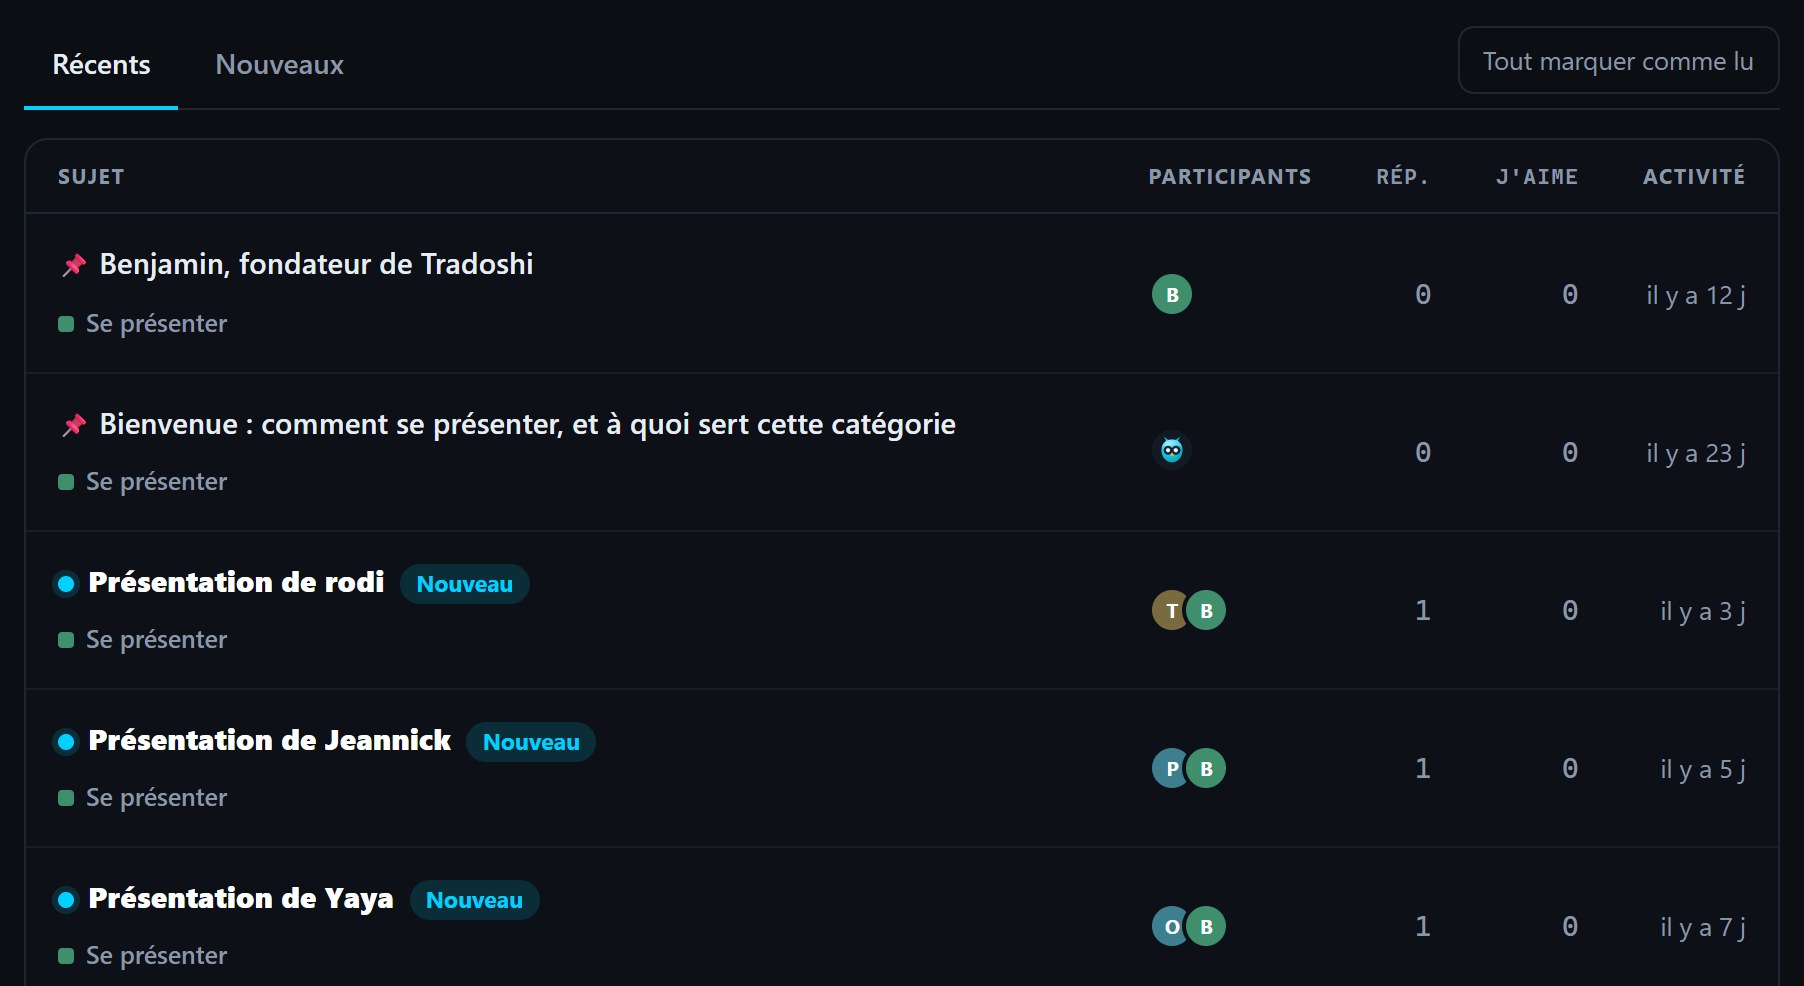The image size is (1804, 986).
Task: Open Présentation de Jeannick topic
Action: click(269, 740)
